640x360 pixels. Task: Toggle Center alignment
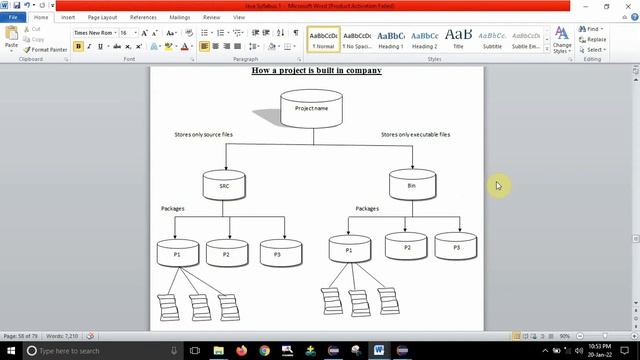(216, 47)
